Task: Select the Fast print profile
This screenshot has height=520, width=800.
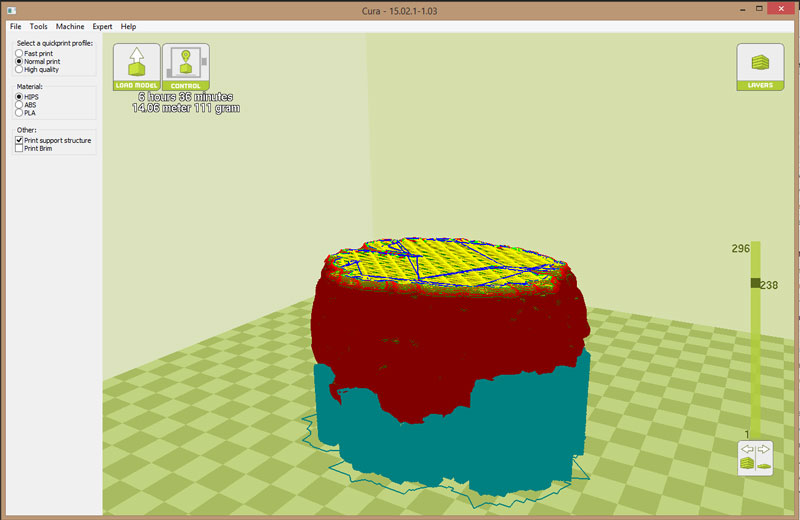Action: pos(19,53)
